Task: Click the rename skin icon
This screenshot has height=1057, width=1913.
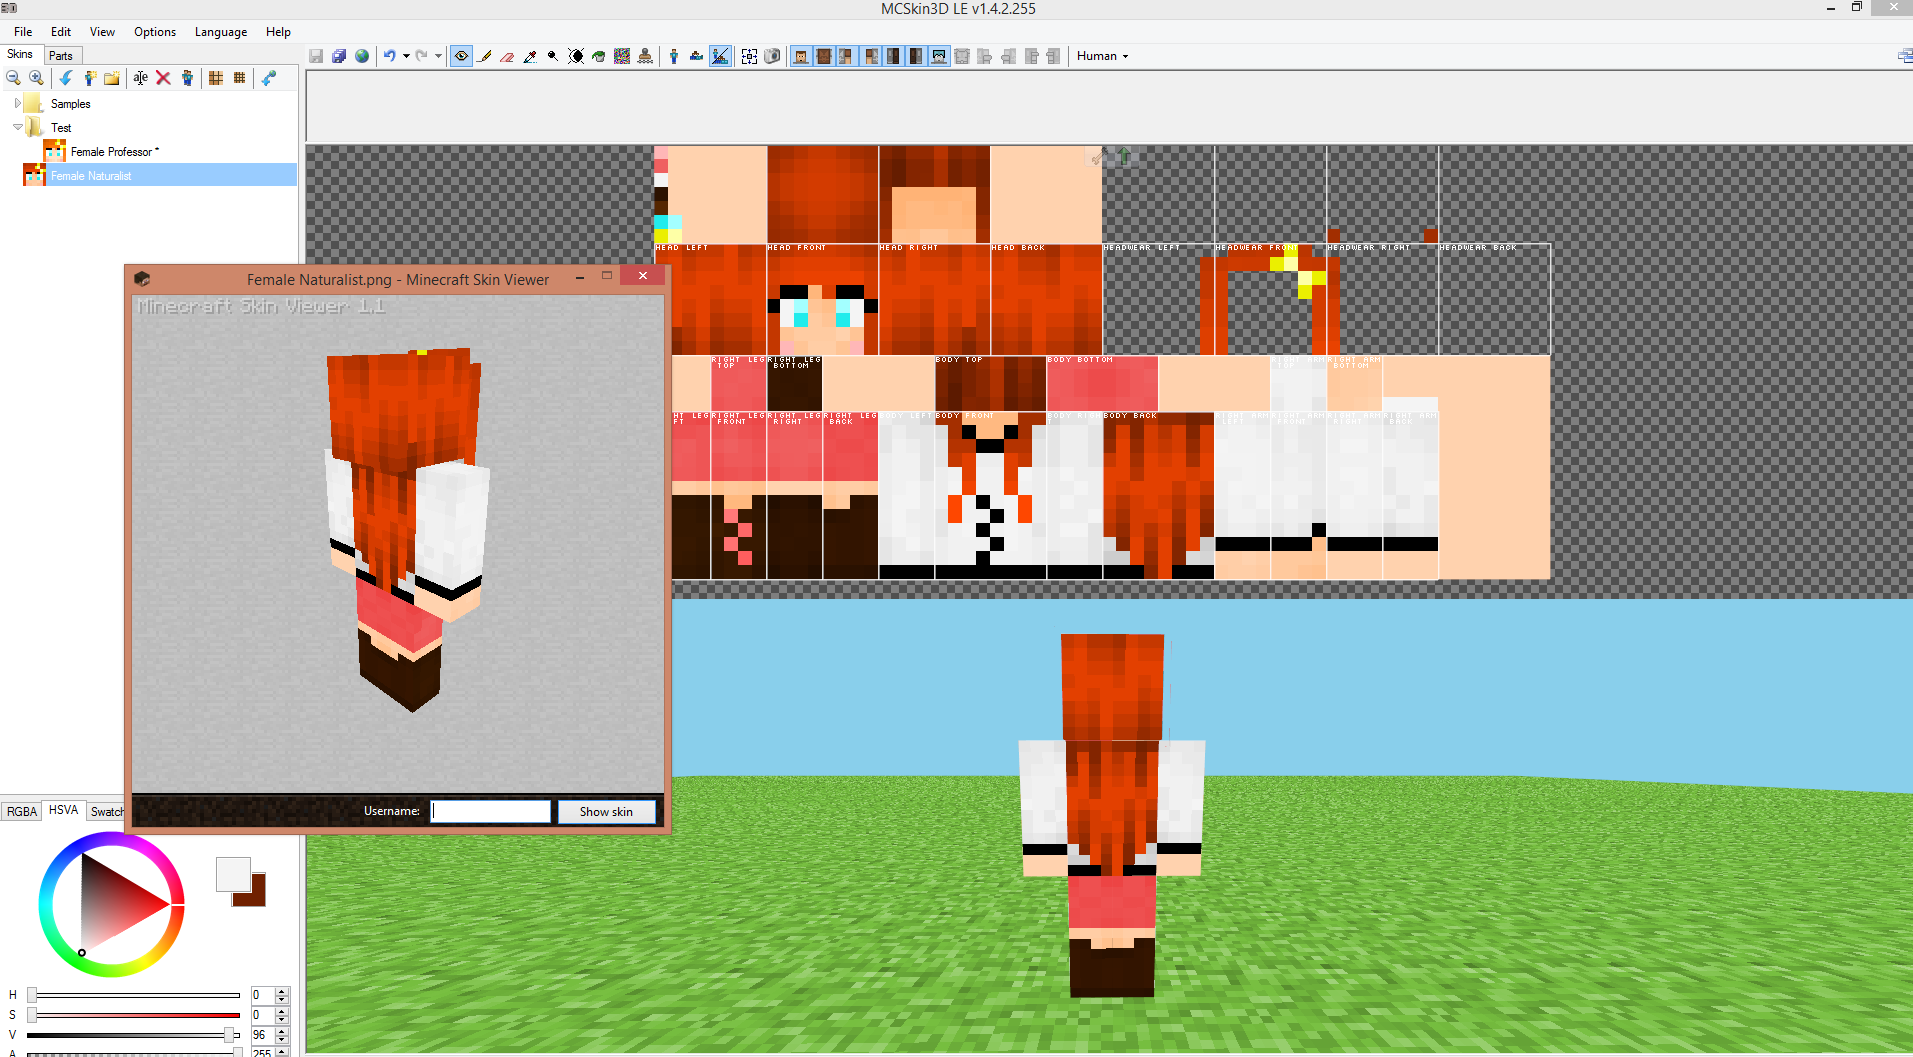Action: pyautogui.click(x=141, y=78)
